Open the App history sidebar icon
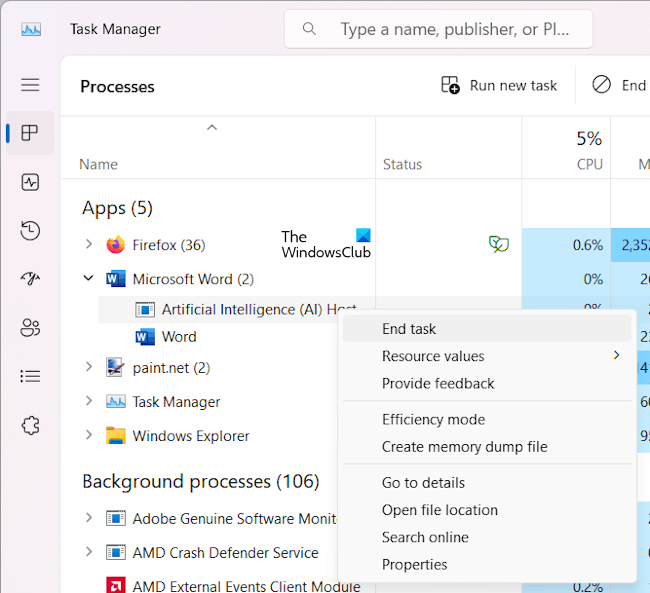 (30, 231)
